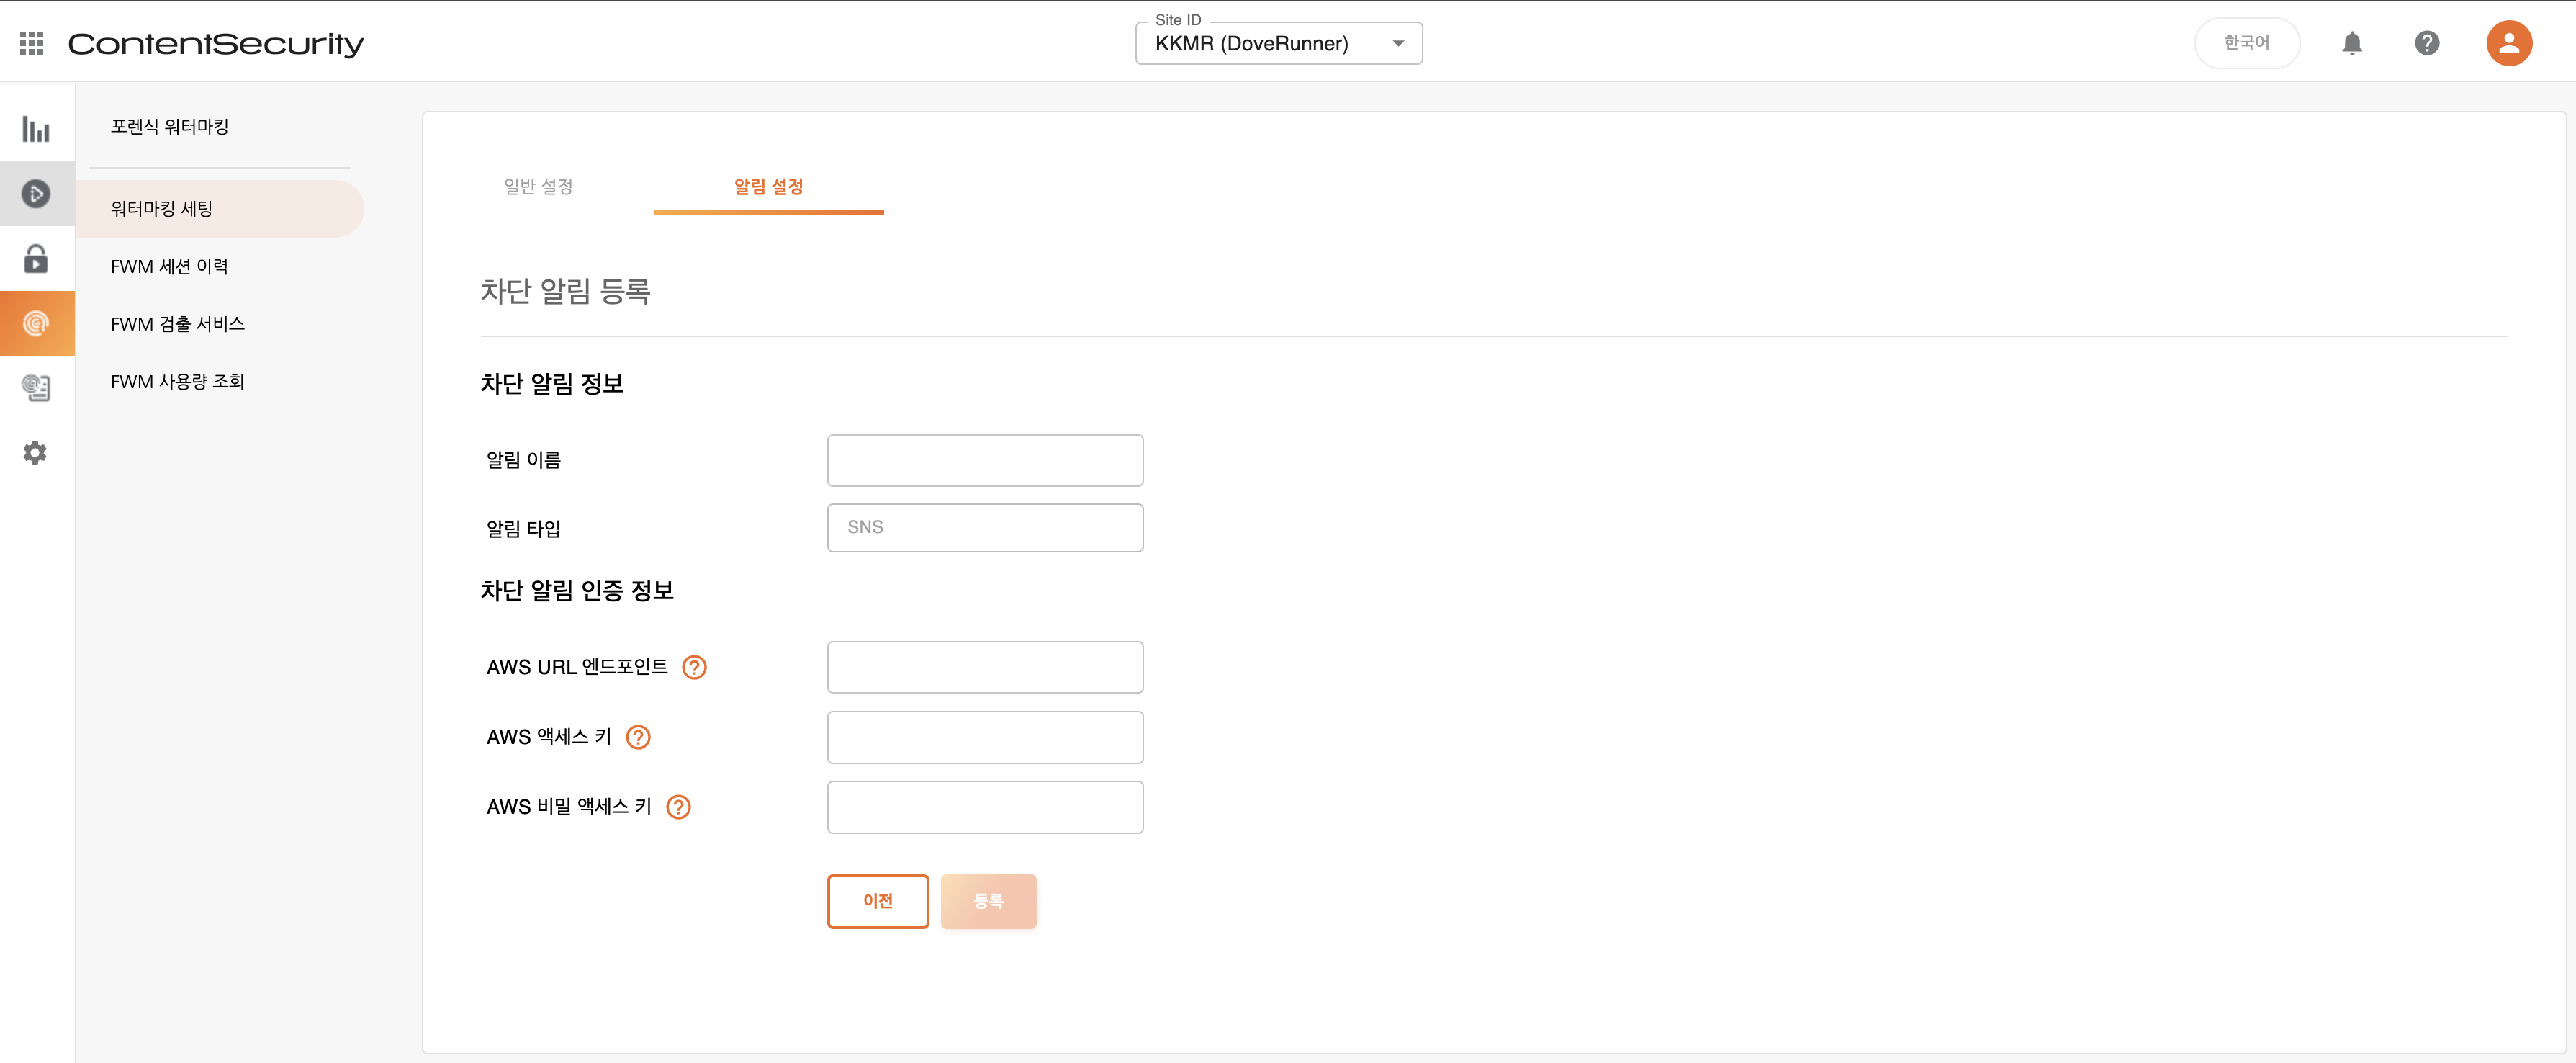
Task: Show help for AWS 비밀 액세스 키
Action: click(x=678, y=807)
